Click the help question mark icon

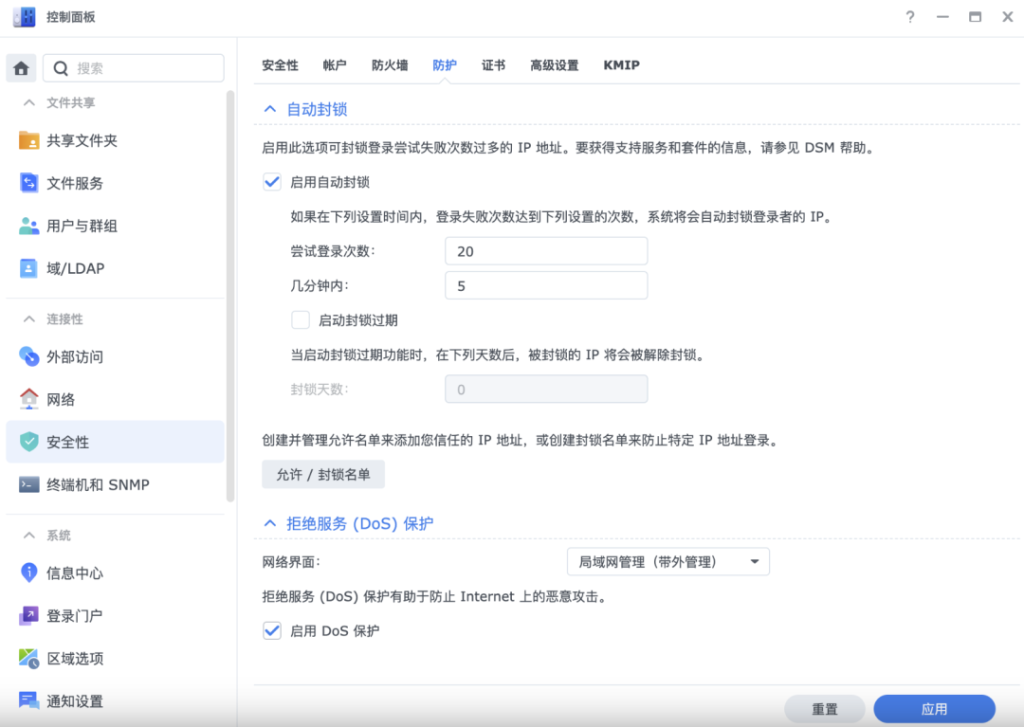[x=910, y=17]
